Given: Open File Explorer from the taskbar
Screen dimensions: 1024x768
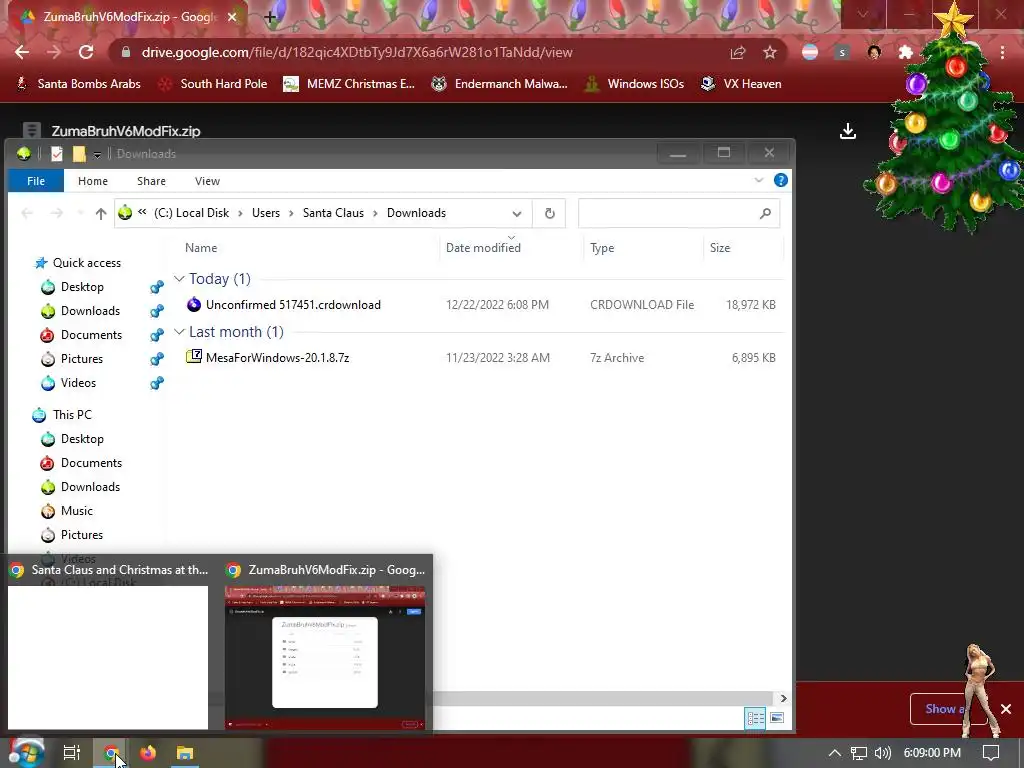Looking at the screenshot, I should pos(185,753).
